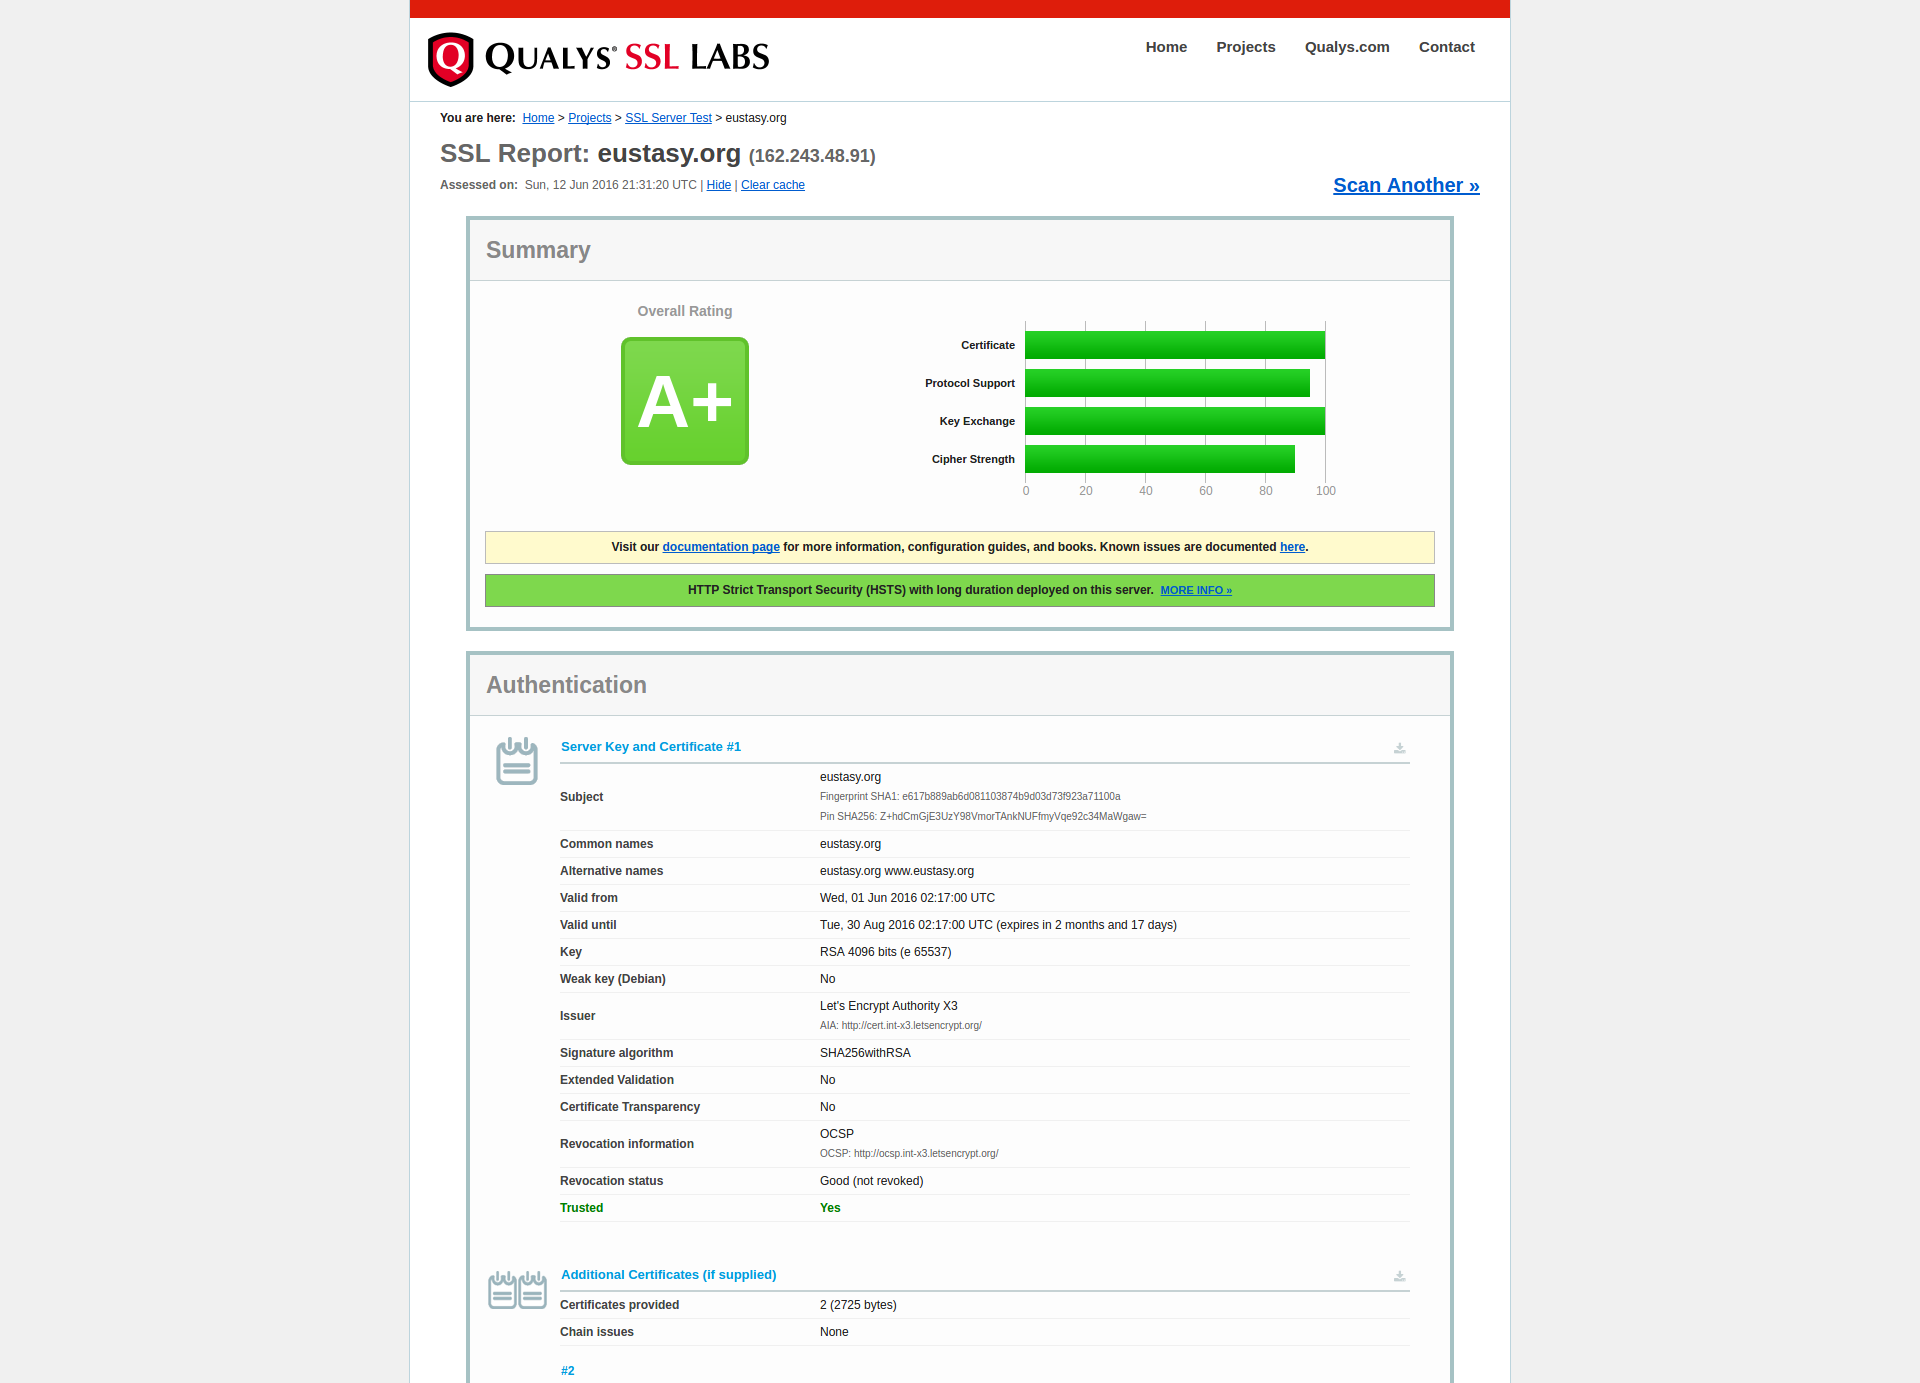1920x1383 pixels.
Task: Click Additional Certificates (if supplied) heading
Action: (669, 1275)
